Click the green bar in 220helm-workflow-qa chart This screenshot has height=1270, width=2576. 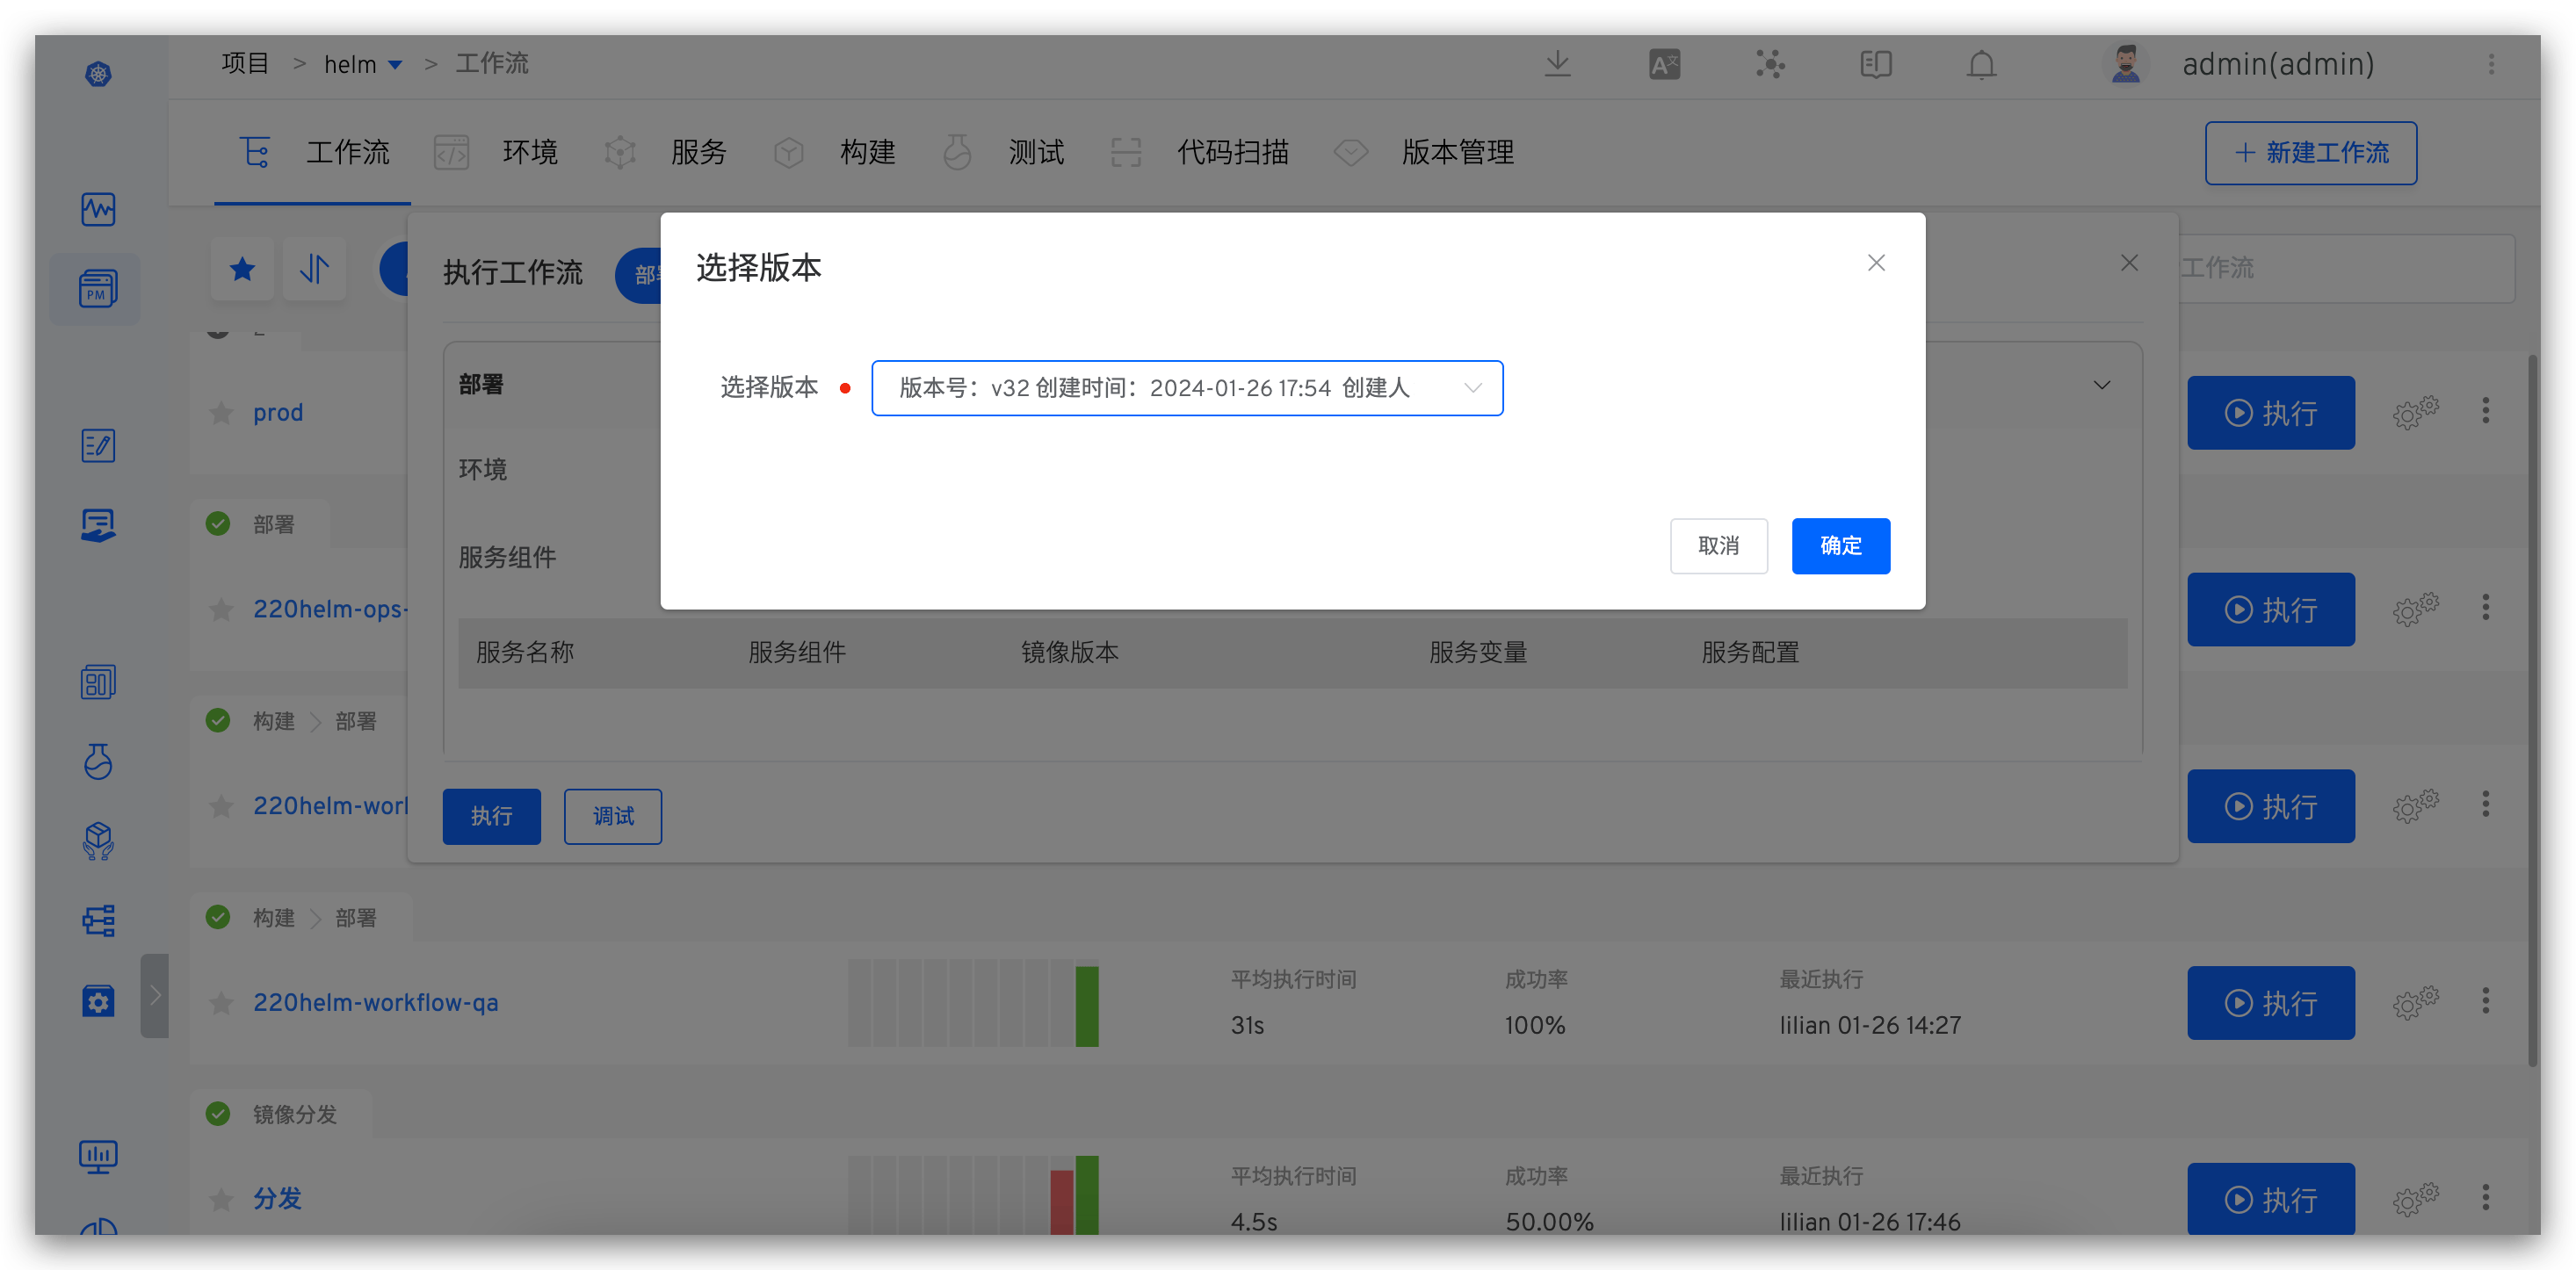(1086, 1005)
